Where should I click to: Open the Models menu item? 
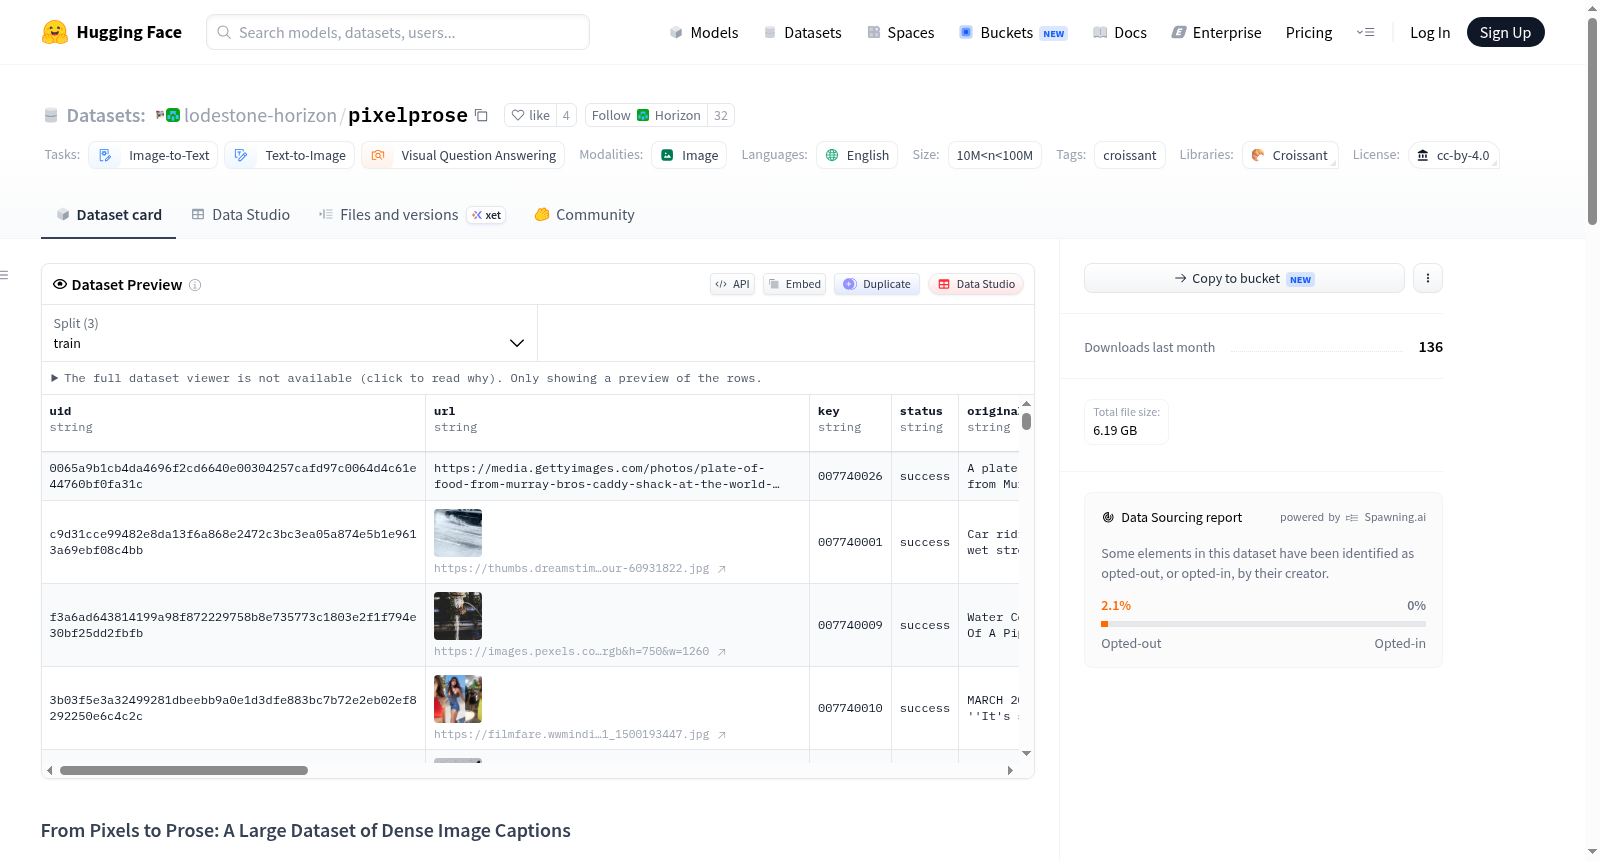coord(704,32)
